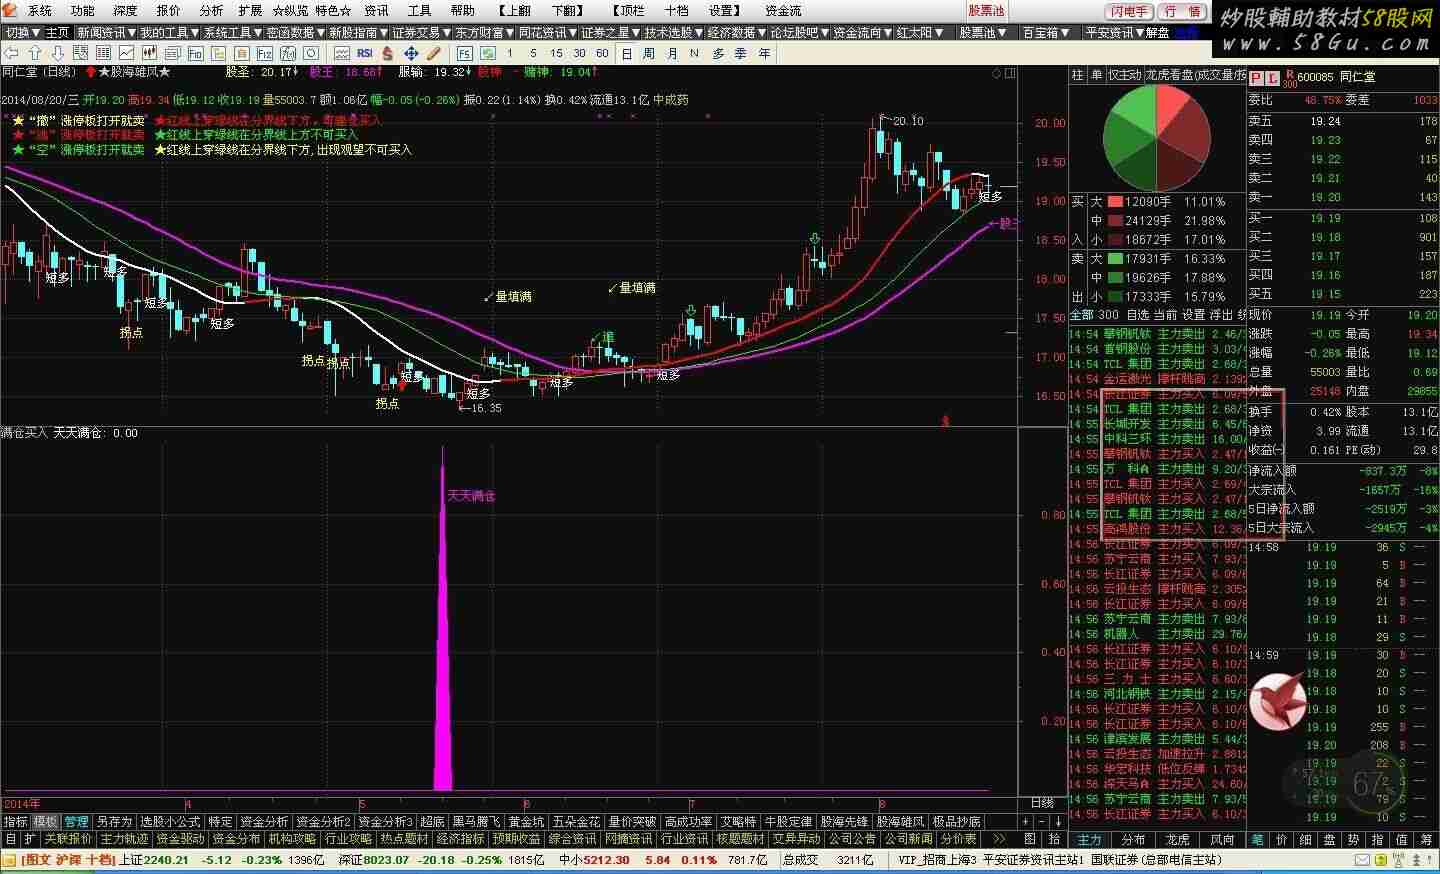The image size is (1440, 874).
Task: Expand the 百宝箱 dropdown
Action: tap(1046, 33)
